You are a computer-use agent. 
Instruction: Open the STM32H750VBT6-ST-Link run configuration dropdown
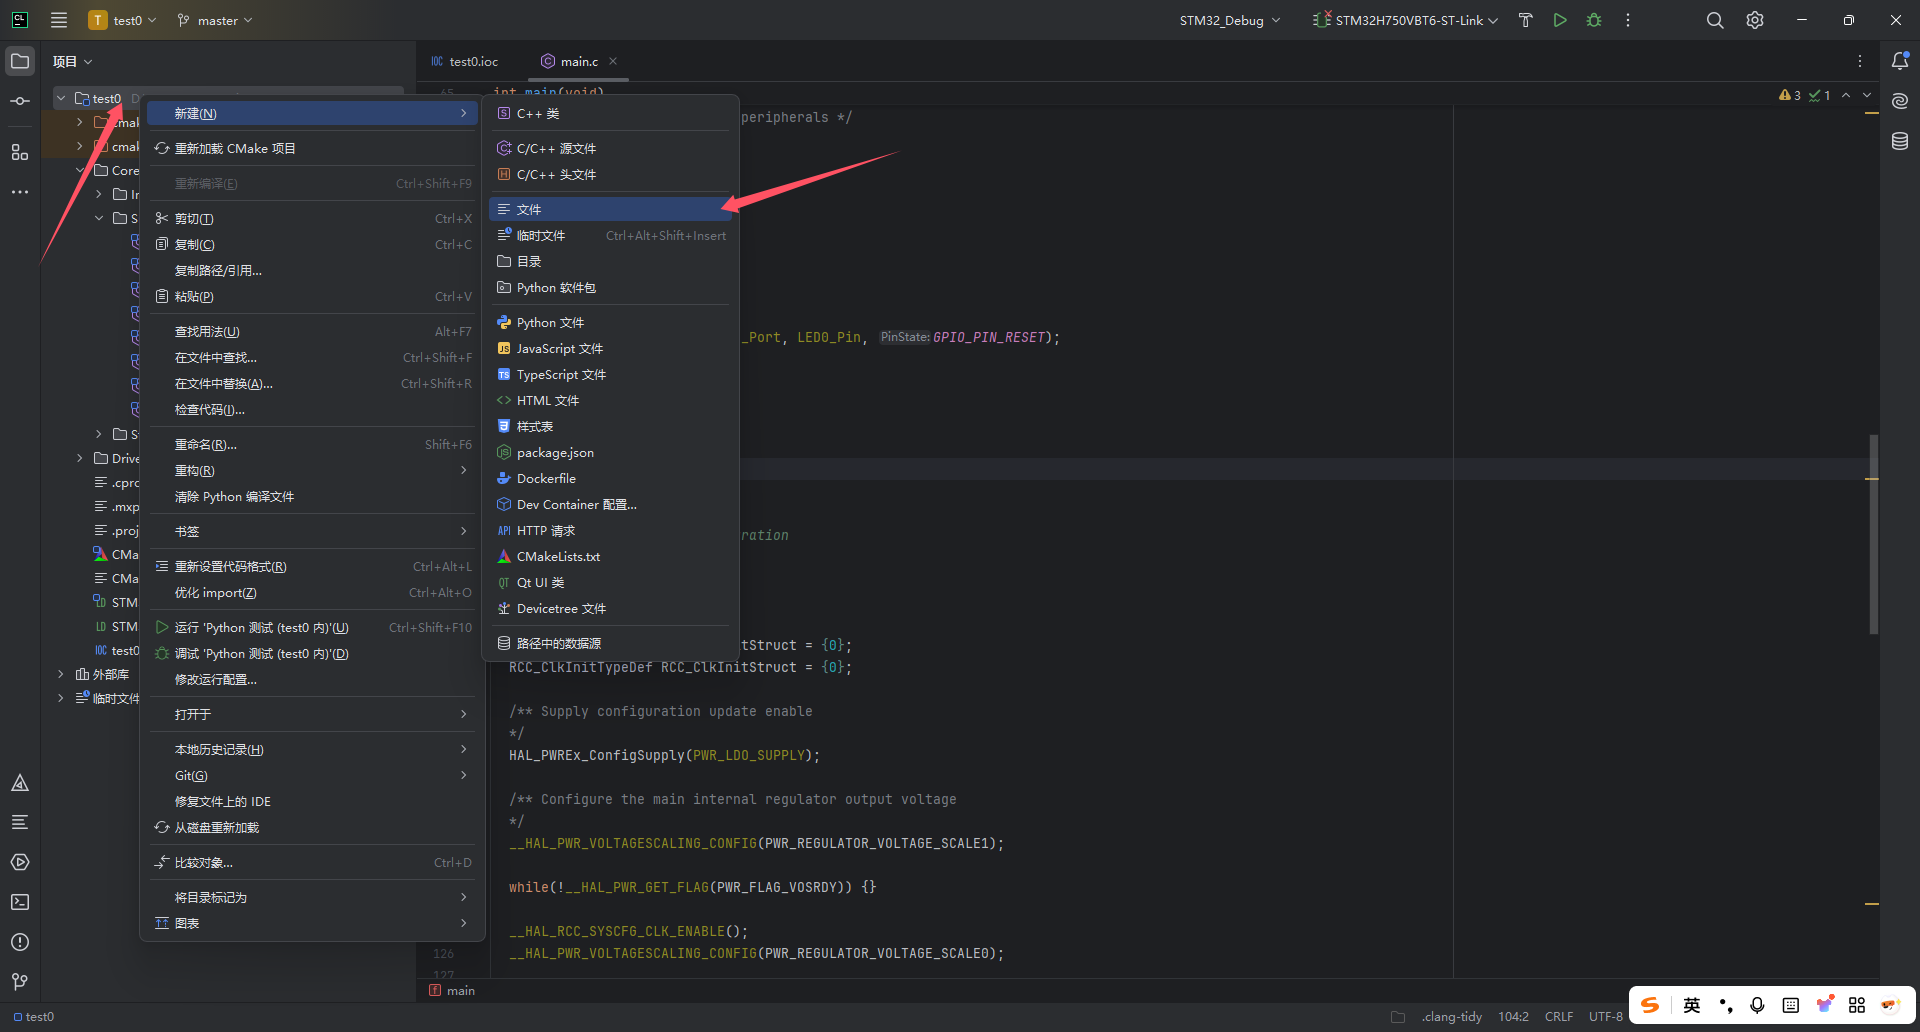coord(1406,20)
